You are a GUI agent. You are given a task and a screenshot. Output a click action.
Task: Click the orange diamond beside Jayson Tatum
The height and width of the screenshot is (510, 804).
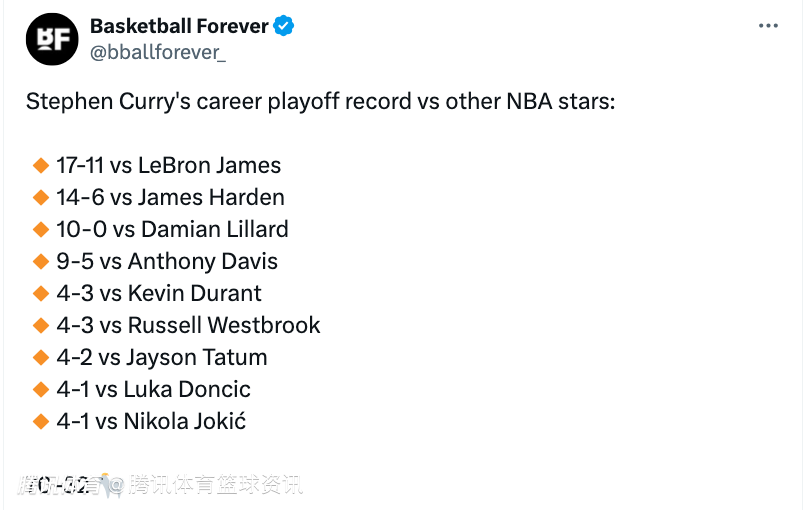[41, 358]
